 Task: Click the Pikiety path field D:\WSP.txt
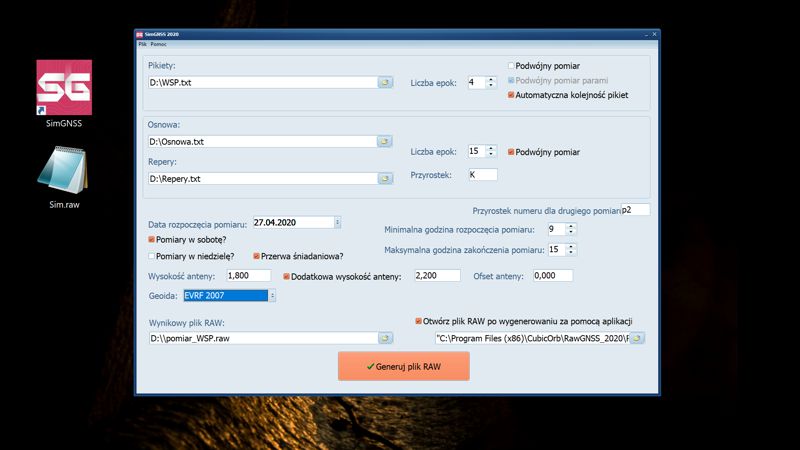click(263, 82)
